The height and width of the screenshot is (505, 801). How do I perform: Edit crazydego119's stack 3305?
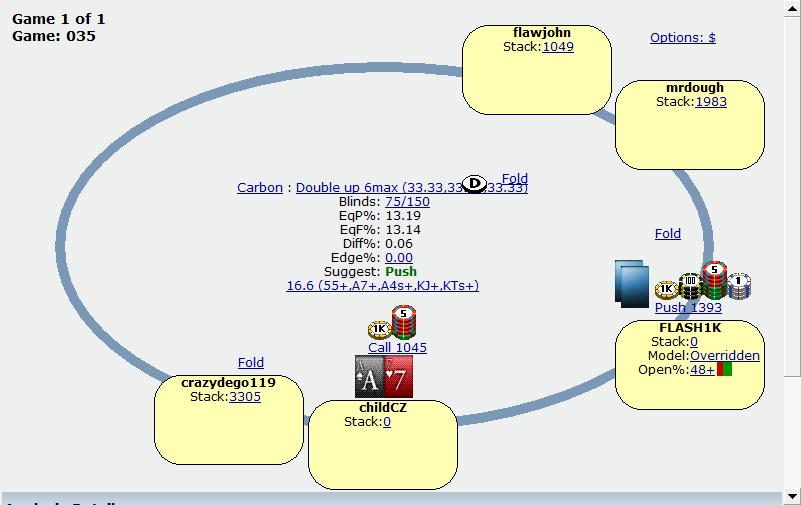pos(245,397)
